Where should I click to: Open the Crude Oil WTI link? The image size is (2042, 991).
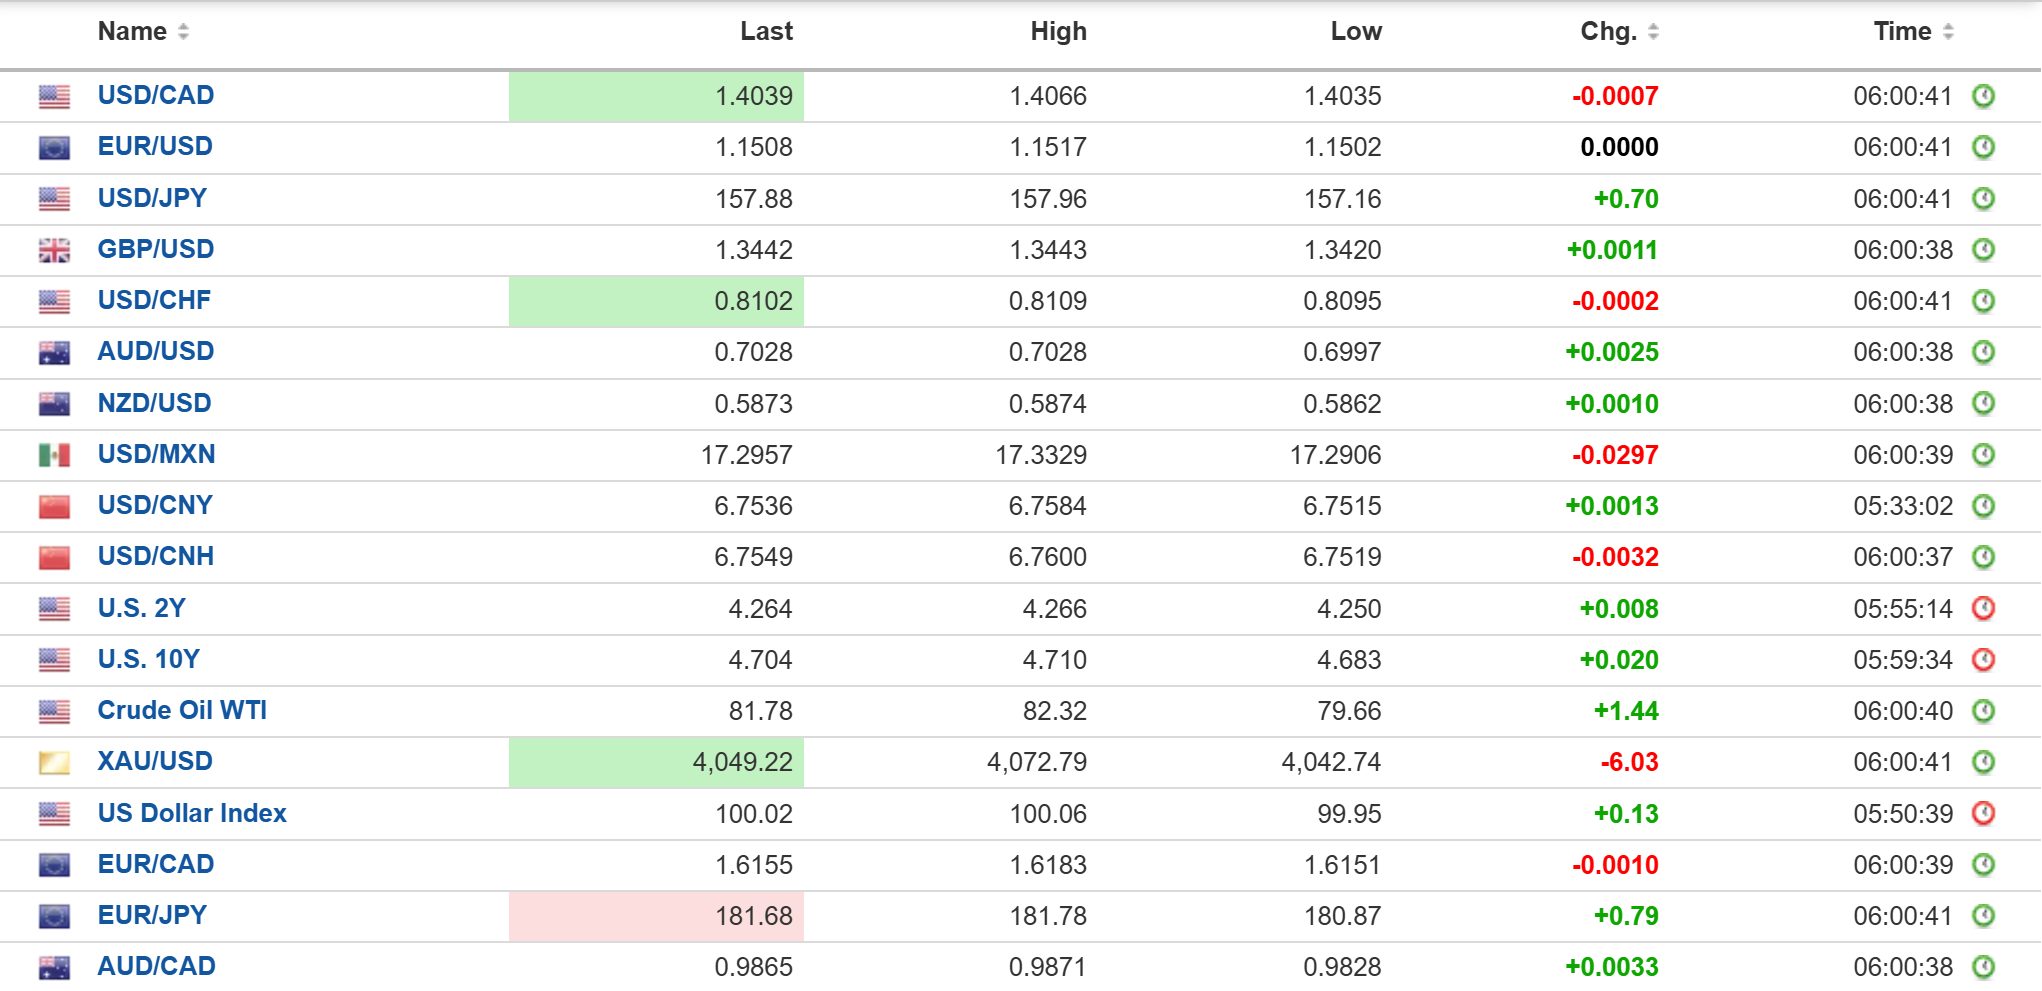(x=182, y=710)
